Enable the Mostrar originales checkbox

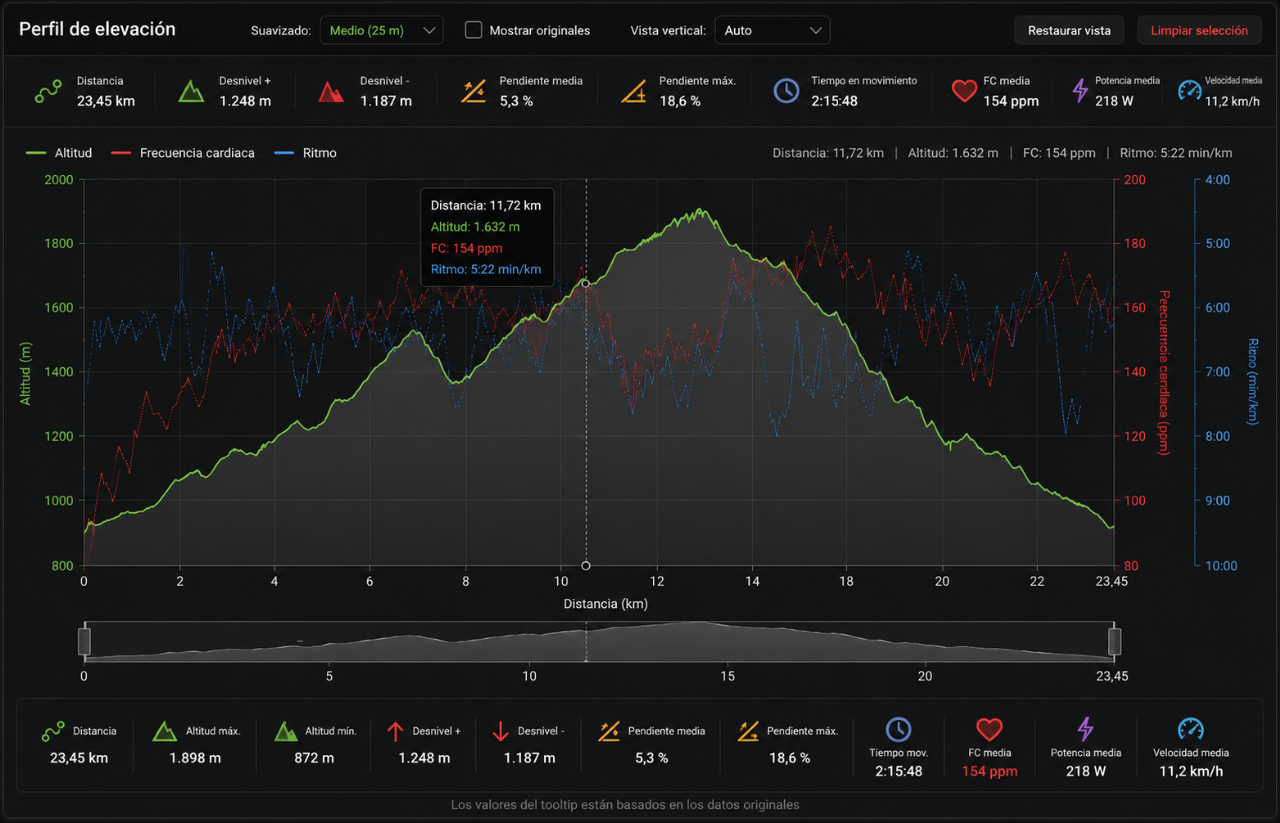pyautogui.click(x=474, y=30)
